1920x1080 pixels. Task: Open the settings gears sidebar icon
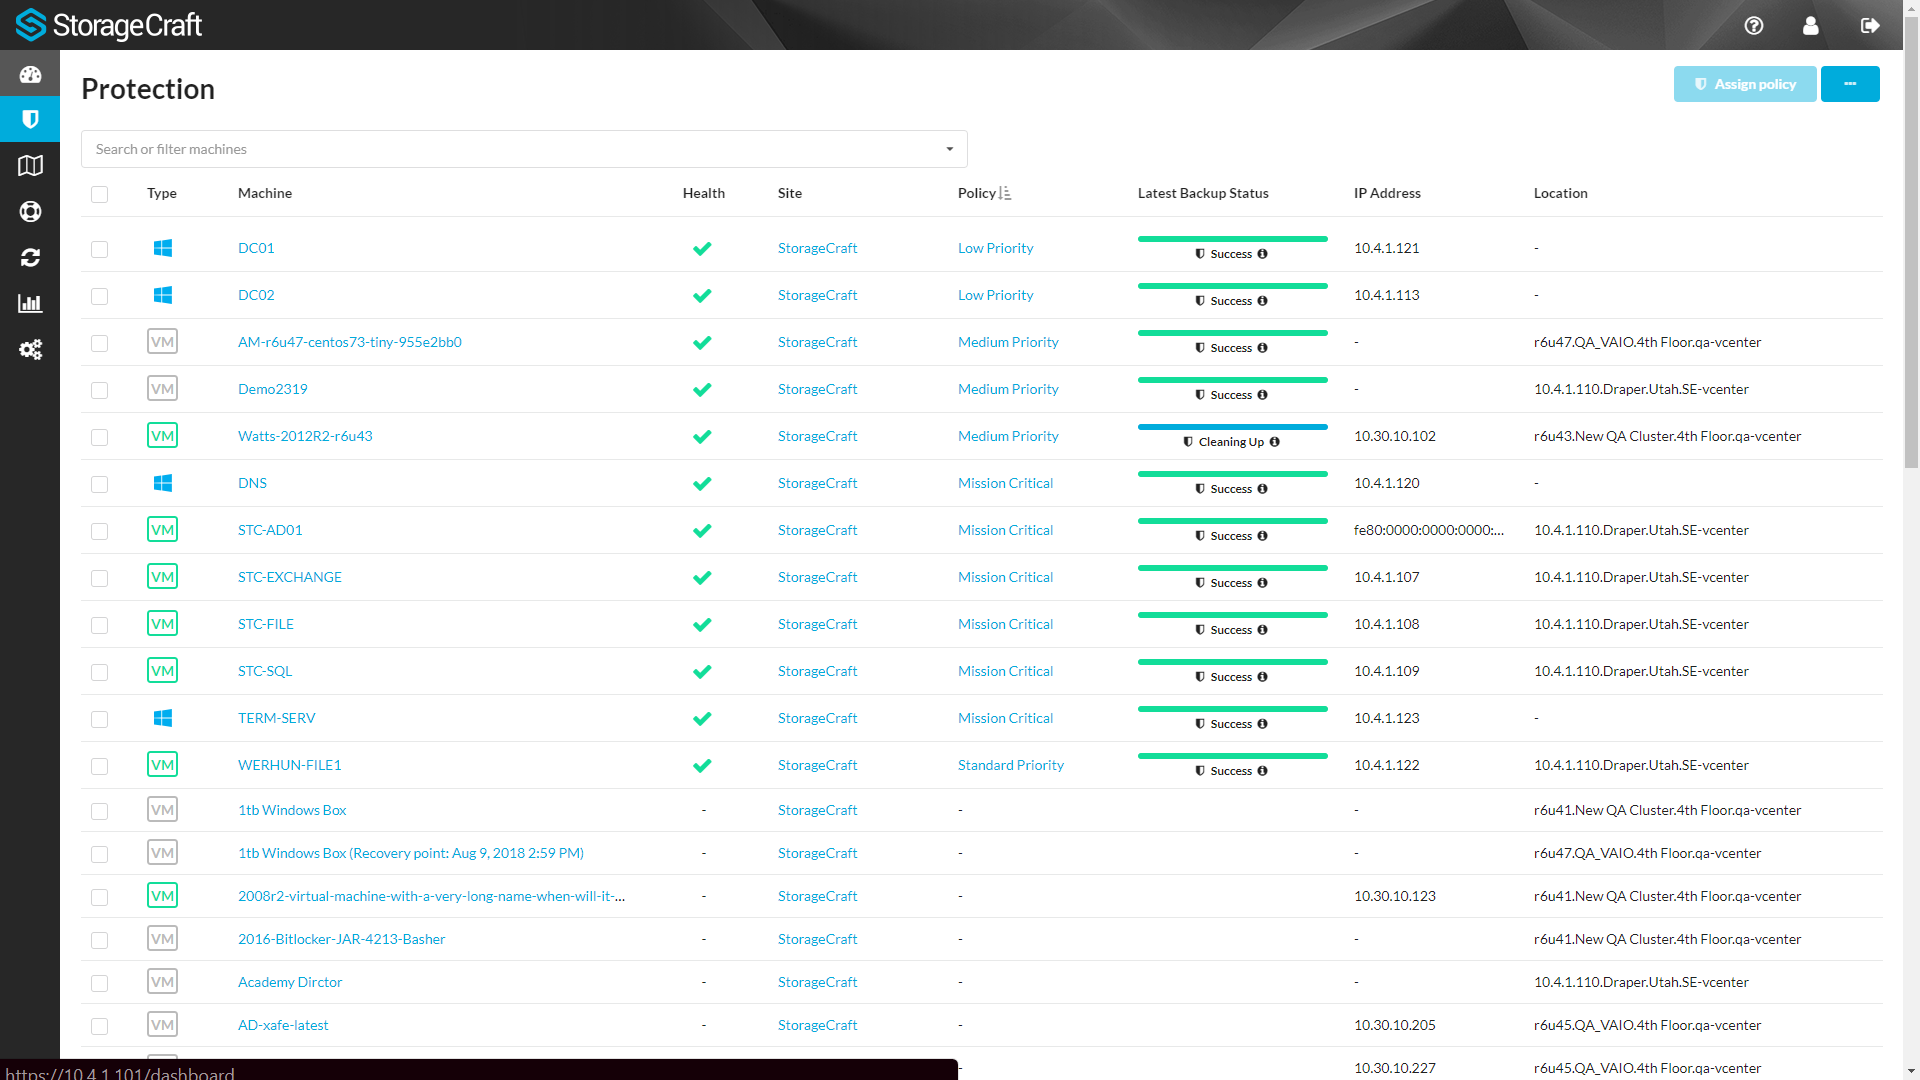coord(30,350)
